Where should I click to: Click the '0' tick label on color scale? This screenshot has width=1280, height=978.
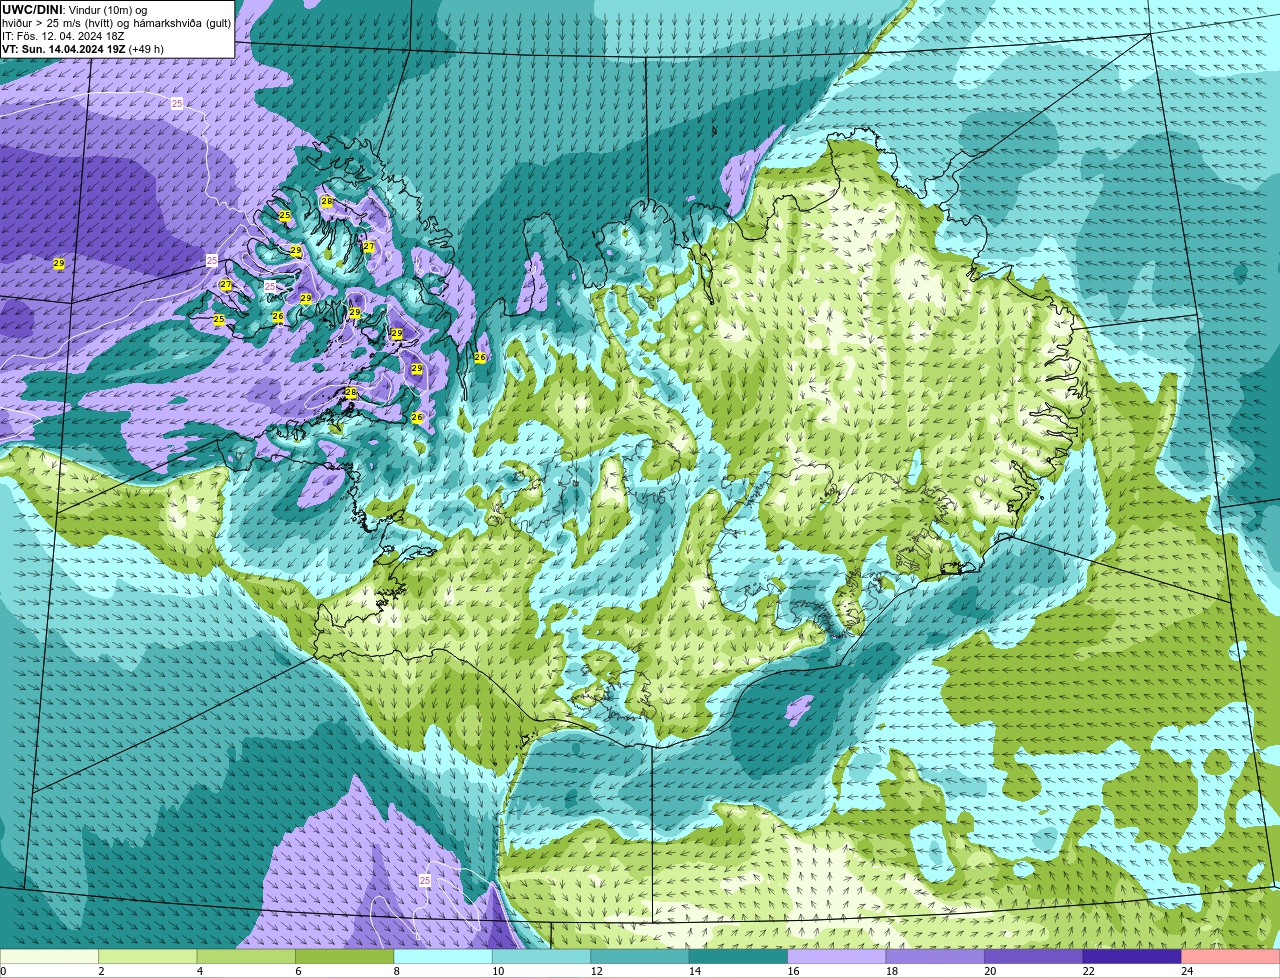(x=4, y=971)
